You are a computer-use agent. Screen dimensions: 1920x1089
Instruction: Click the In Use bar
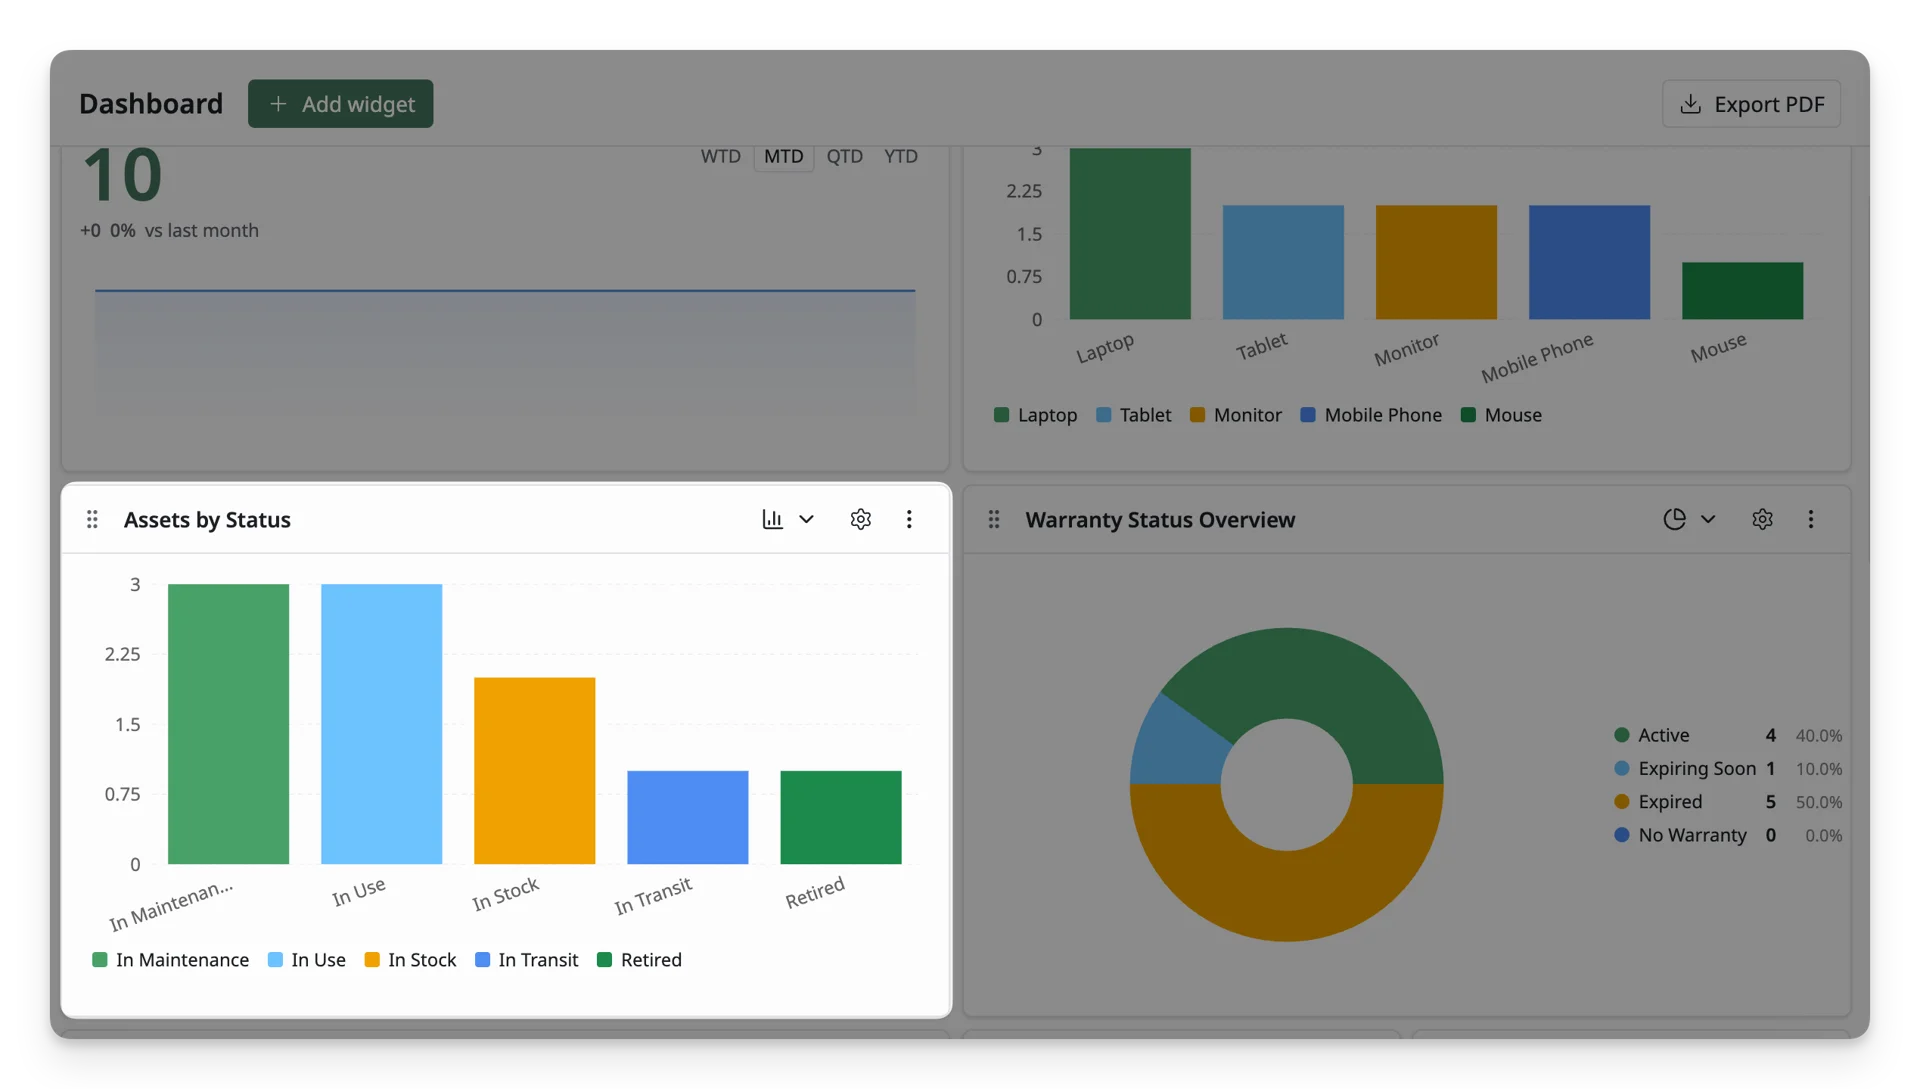pyautogui.click(x=381, y=724)
